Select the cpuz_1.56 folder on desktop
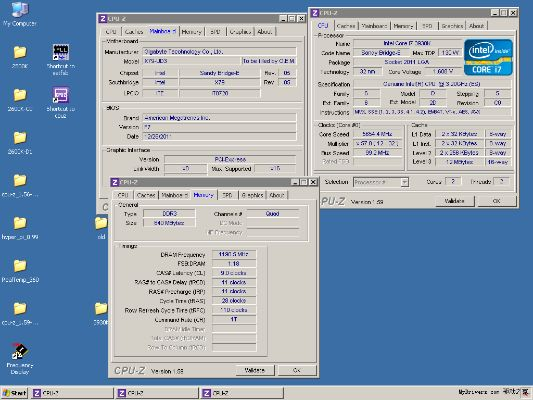The height and width of the screenshot is (400, 533). (20, 186)
